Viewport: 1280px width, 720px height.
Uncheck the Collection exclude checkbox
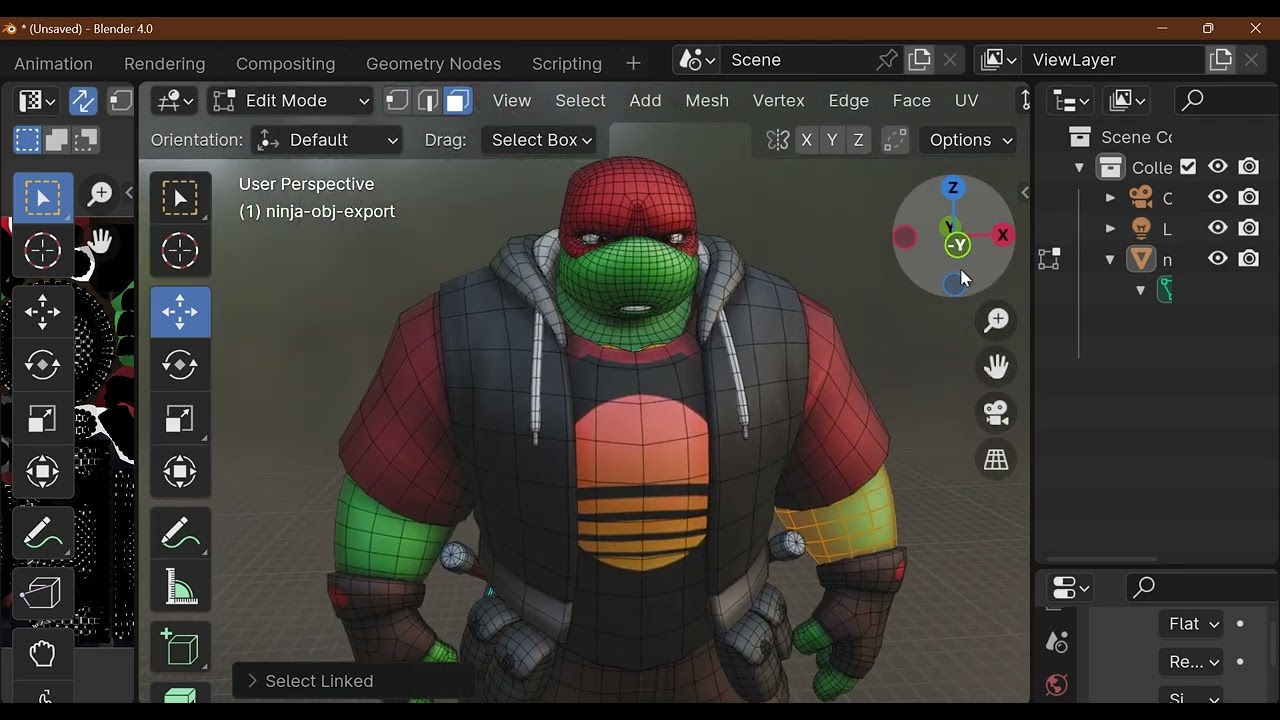point(1188,167)
